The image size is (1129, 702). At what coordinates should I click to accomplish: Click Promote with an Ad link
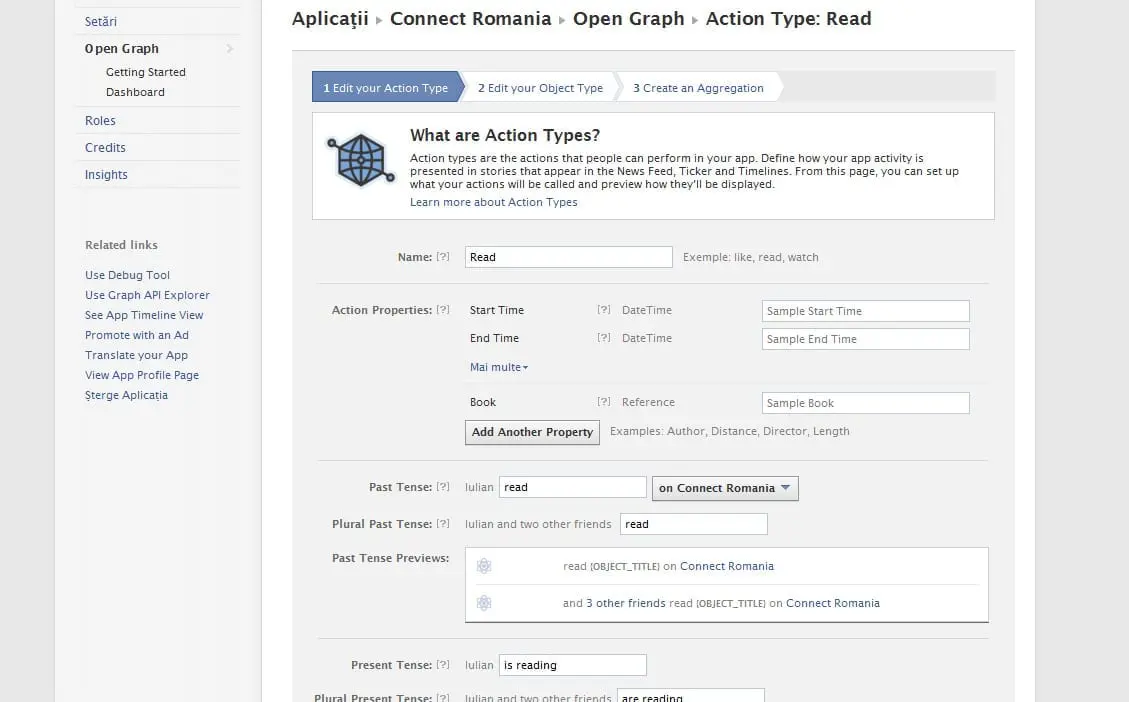(x=137, y=336)
